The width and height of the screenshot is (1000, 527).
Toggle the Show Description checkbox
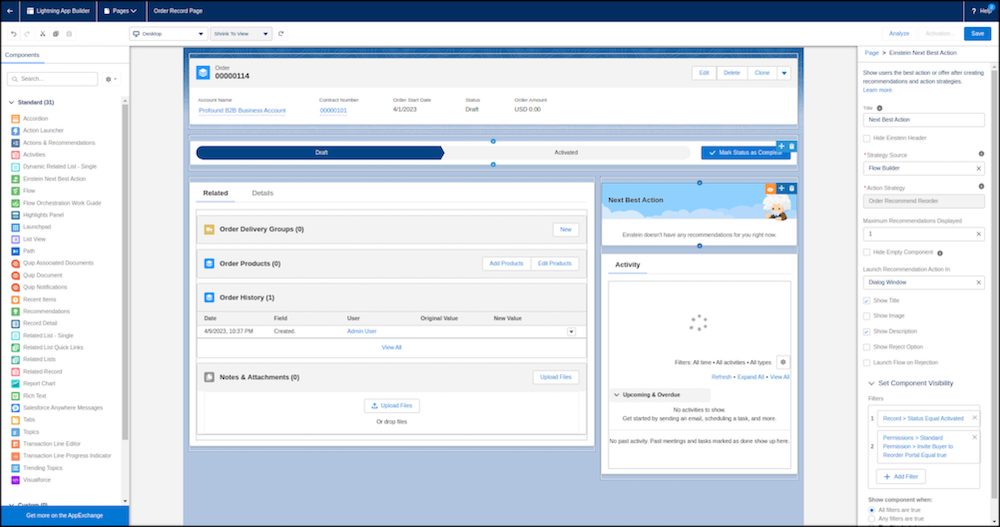point(867,332)
